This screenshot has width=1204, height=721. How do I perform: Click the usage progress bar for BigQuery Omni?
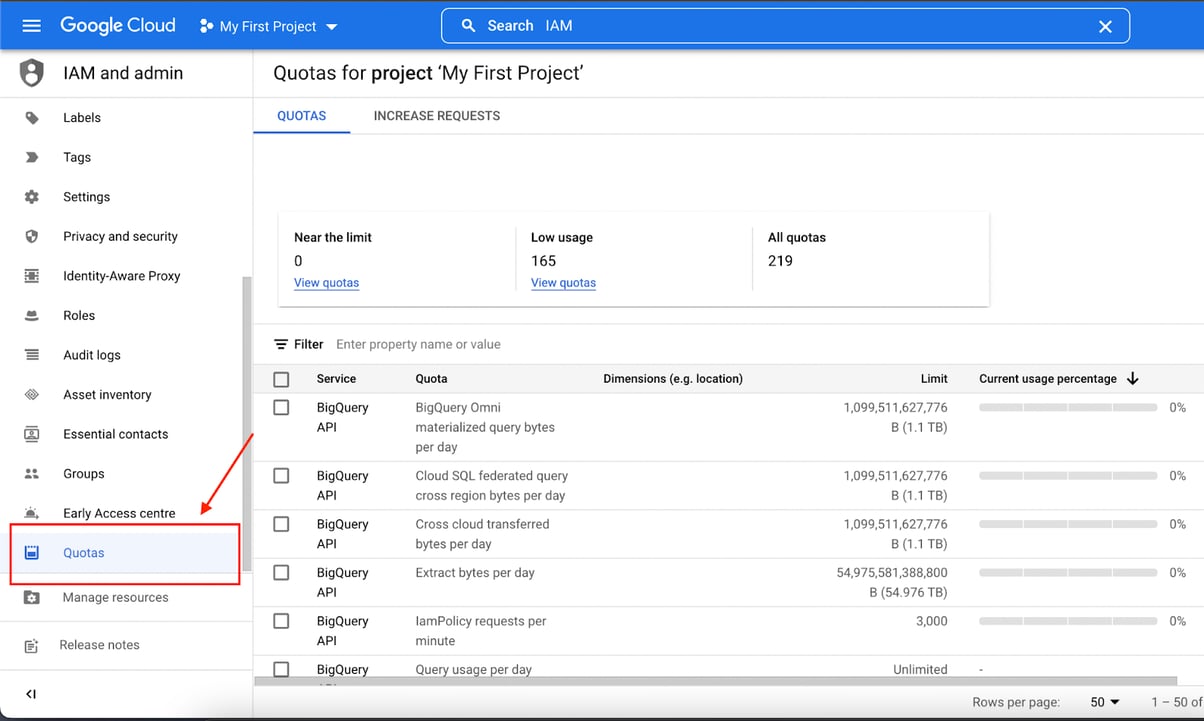click(x=1067, y=407)
